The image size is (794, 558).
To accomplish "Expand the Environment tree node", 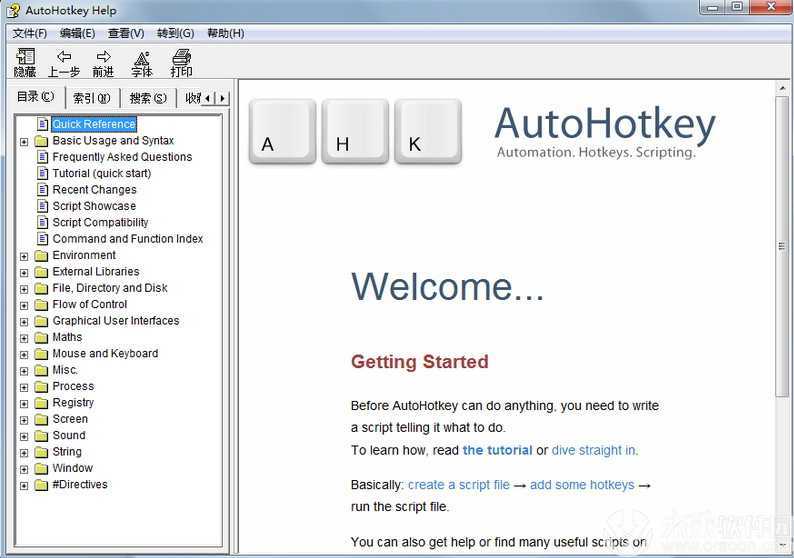I will [x=24, y=256].
